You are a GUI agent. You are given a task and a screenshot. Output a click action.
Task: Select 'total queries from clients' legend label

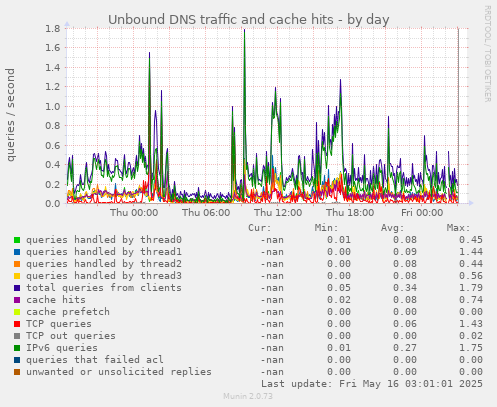pyautogui.click(x=104, y=288)
